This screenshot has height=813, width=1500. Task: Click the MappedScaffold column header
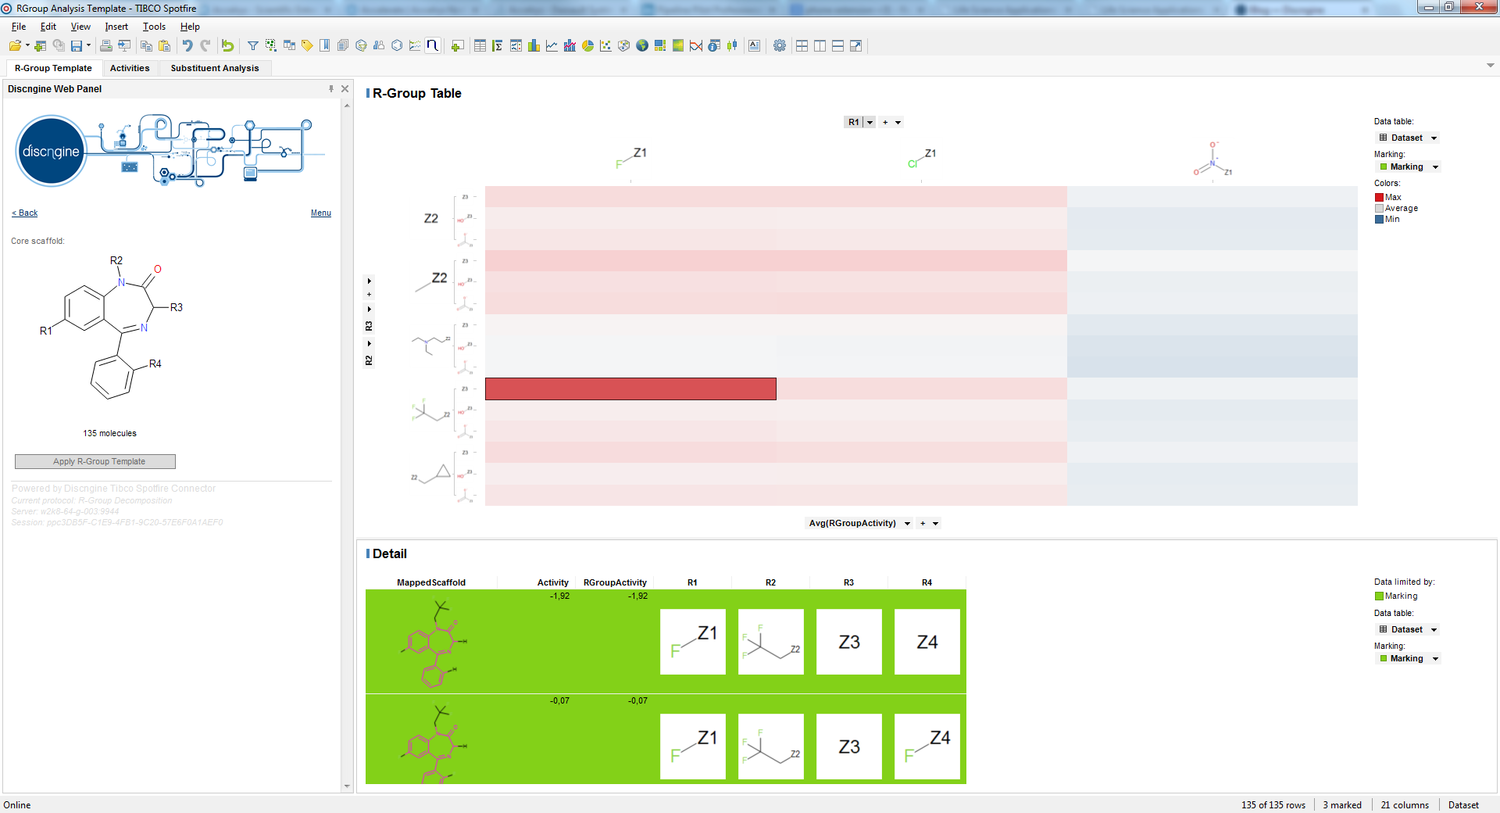click(x=431, y=582)
